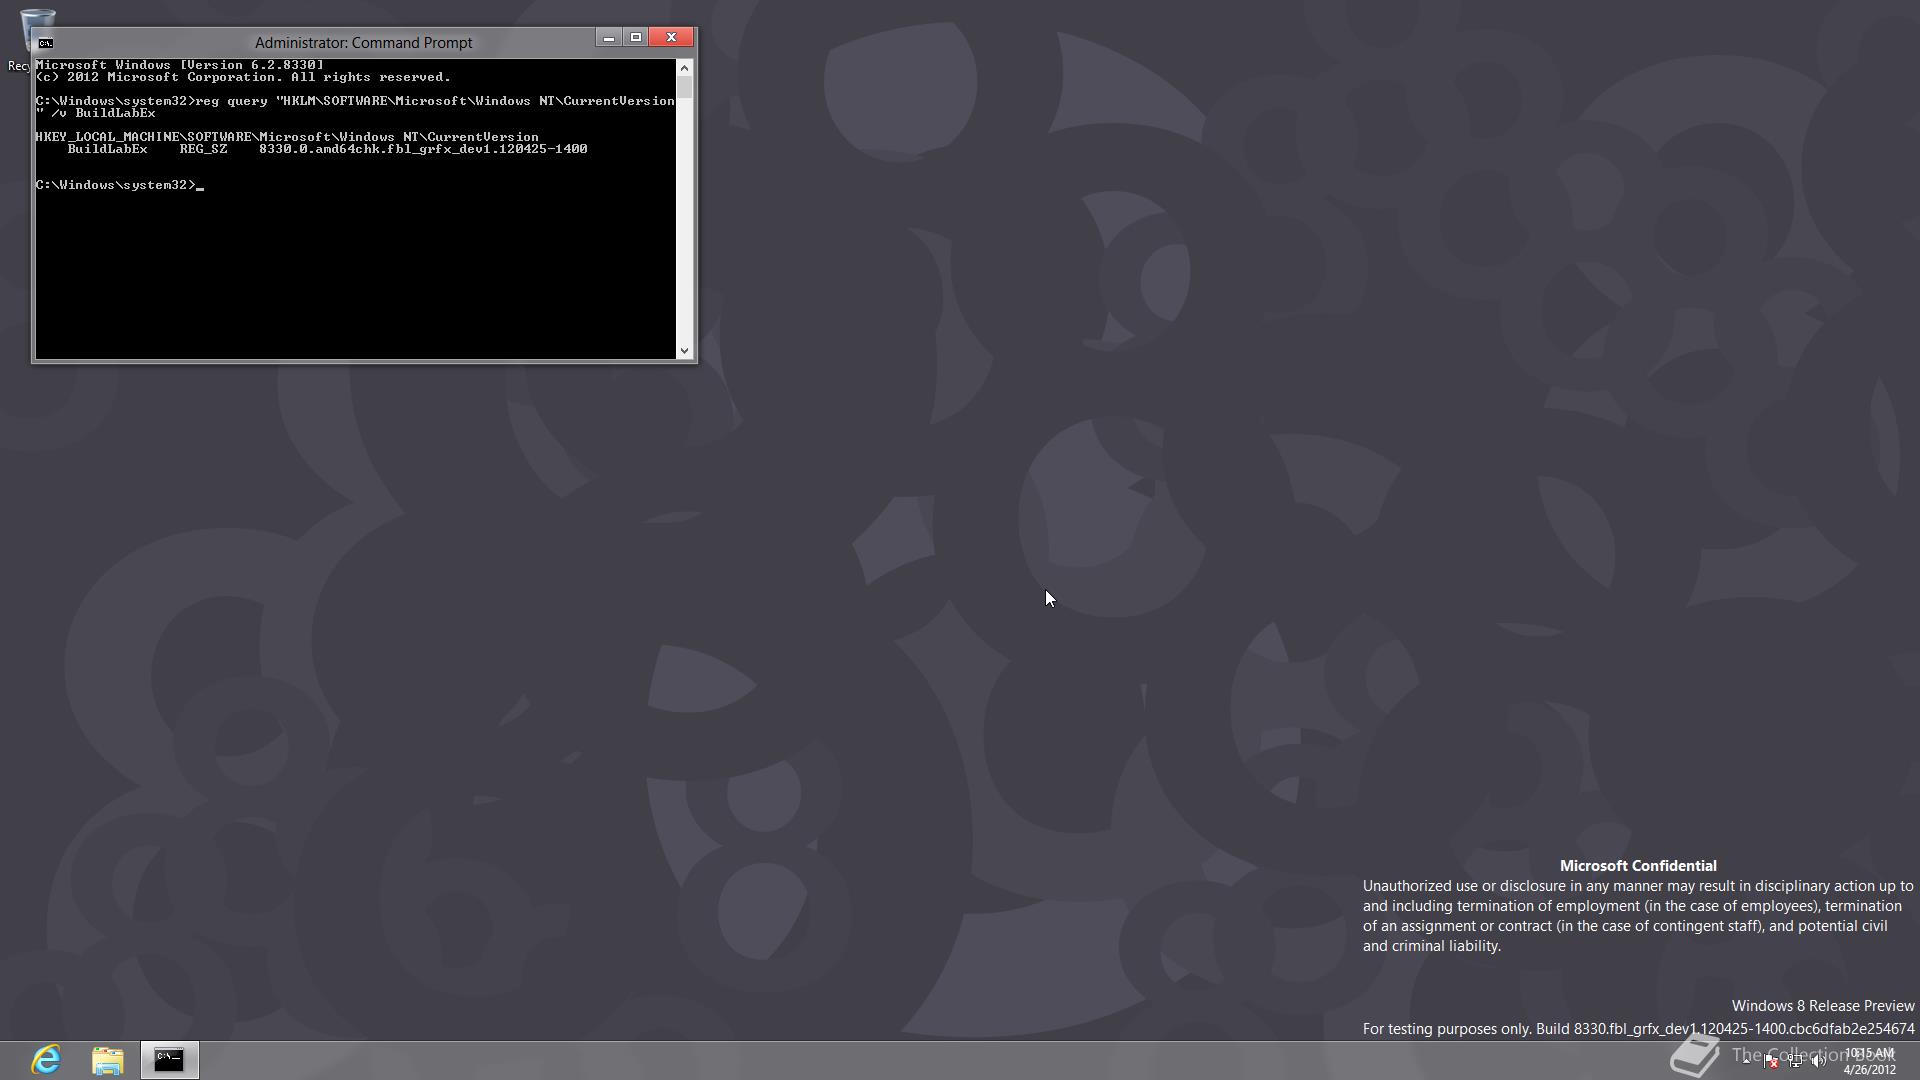1920x1080 pixels.
Task: Click the 'REG_SZ' type text
Action: click(x=203, y=149)
